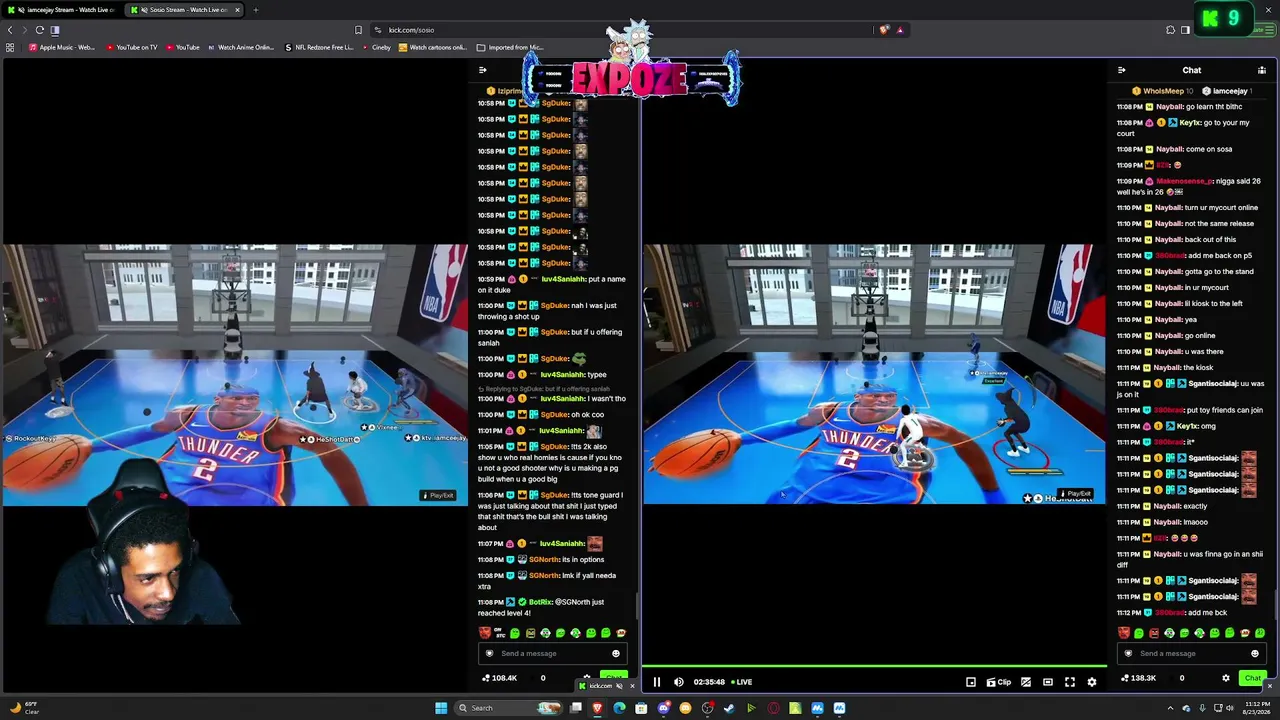Image resolution: width=1280 pixels, height=720 pixels.
Task: Open the Opera browser in the taskbar
Action: tap(773, 708)
